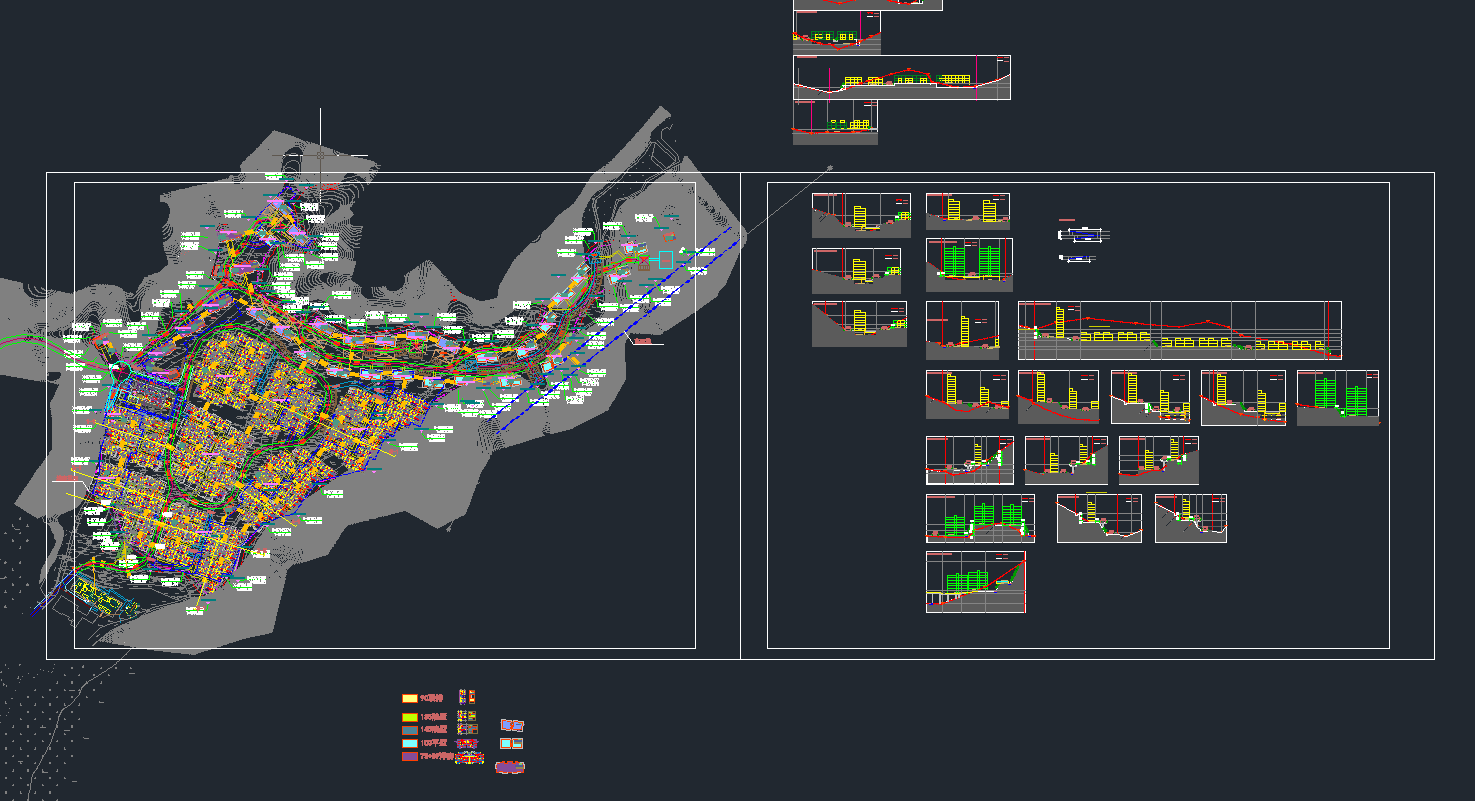Viewport: 1475px width, 801px height.
Task: Click the long wide terrain section profile
Action: [1179, 330]
